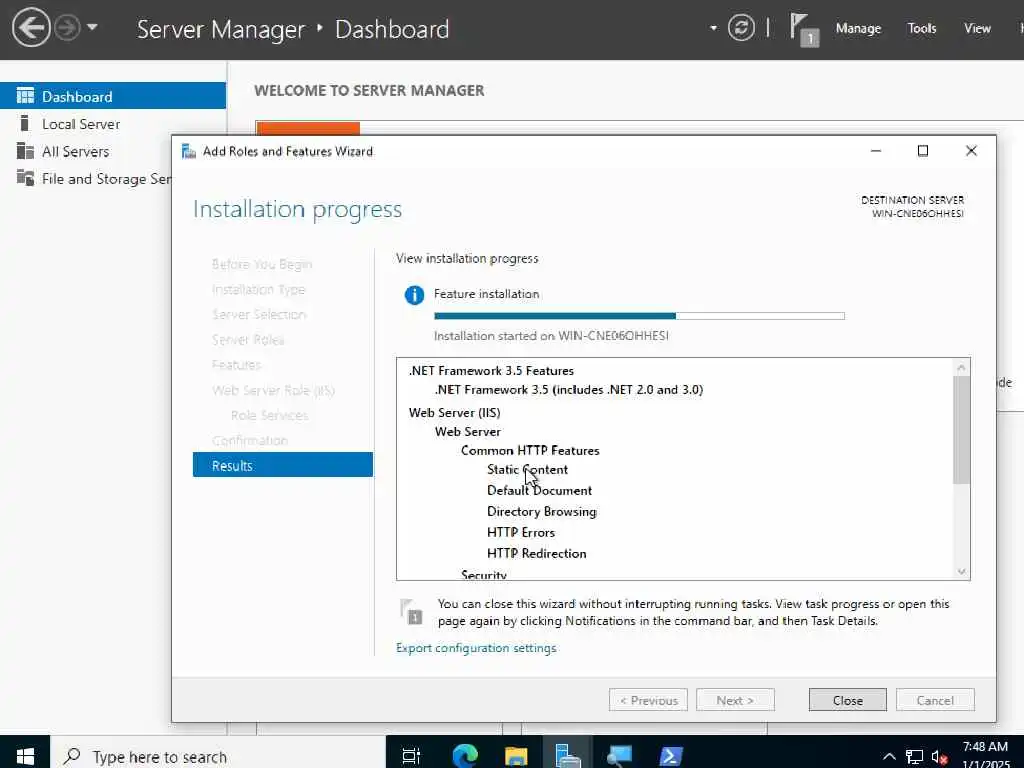Click 'Web Server (IIS)' in the list
The height and width of the screenshot is (768, 1024).
tap(455, 412)
